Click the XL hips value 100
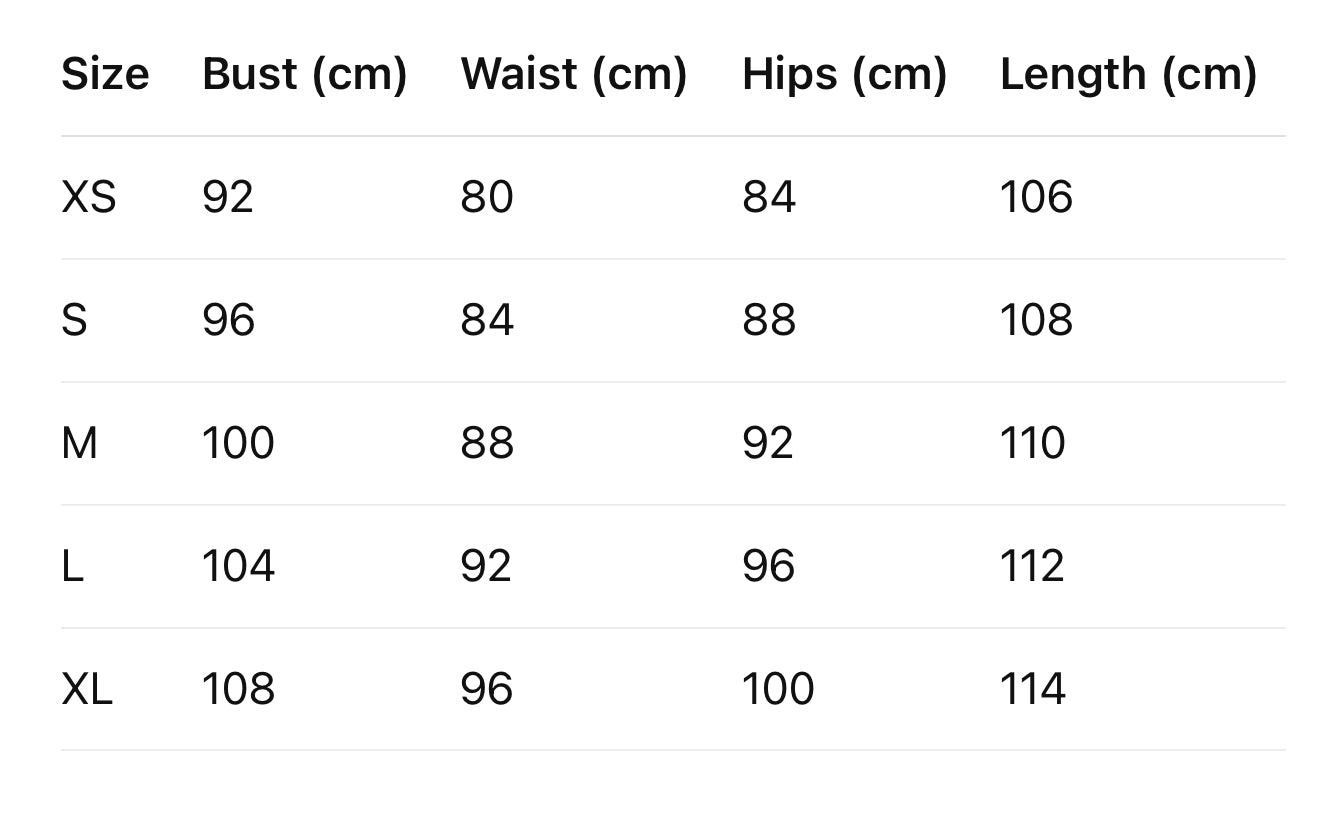The image size is (1320, 813). click(778, 689)
